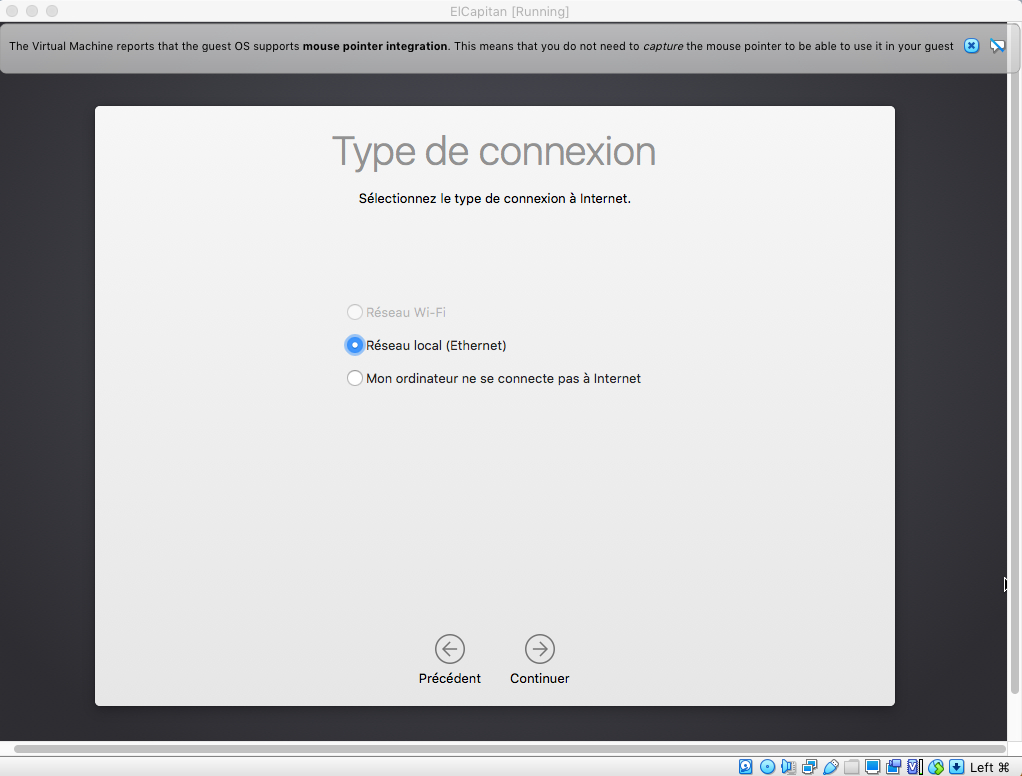The height and width of the screenshot is (776, 1022).
Task: Click the ElCapitan [Running] window title
Action: (510, 12)
